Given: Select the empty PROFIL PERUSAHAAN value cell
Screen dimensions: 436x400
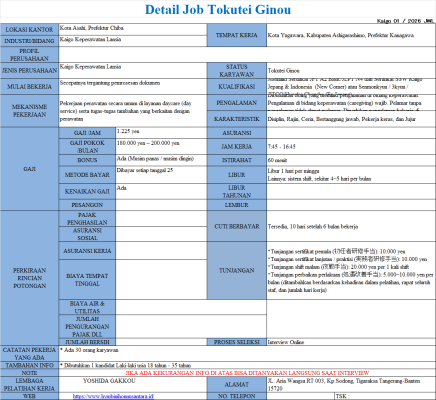Looking at the screenshot, I should click(247, 55).
